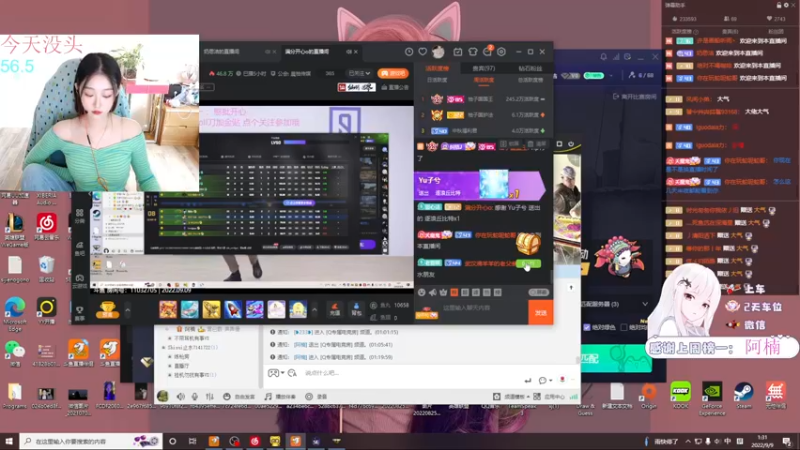
Task: Open the user avatar in Douyu header
Action: tap(438, 52)
